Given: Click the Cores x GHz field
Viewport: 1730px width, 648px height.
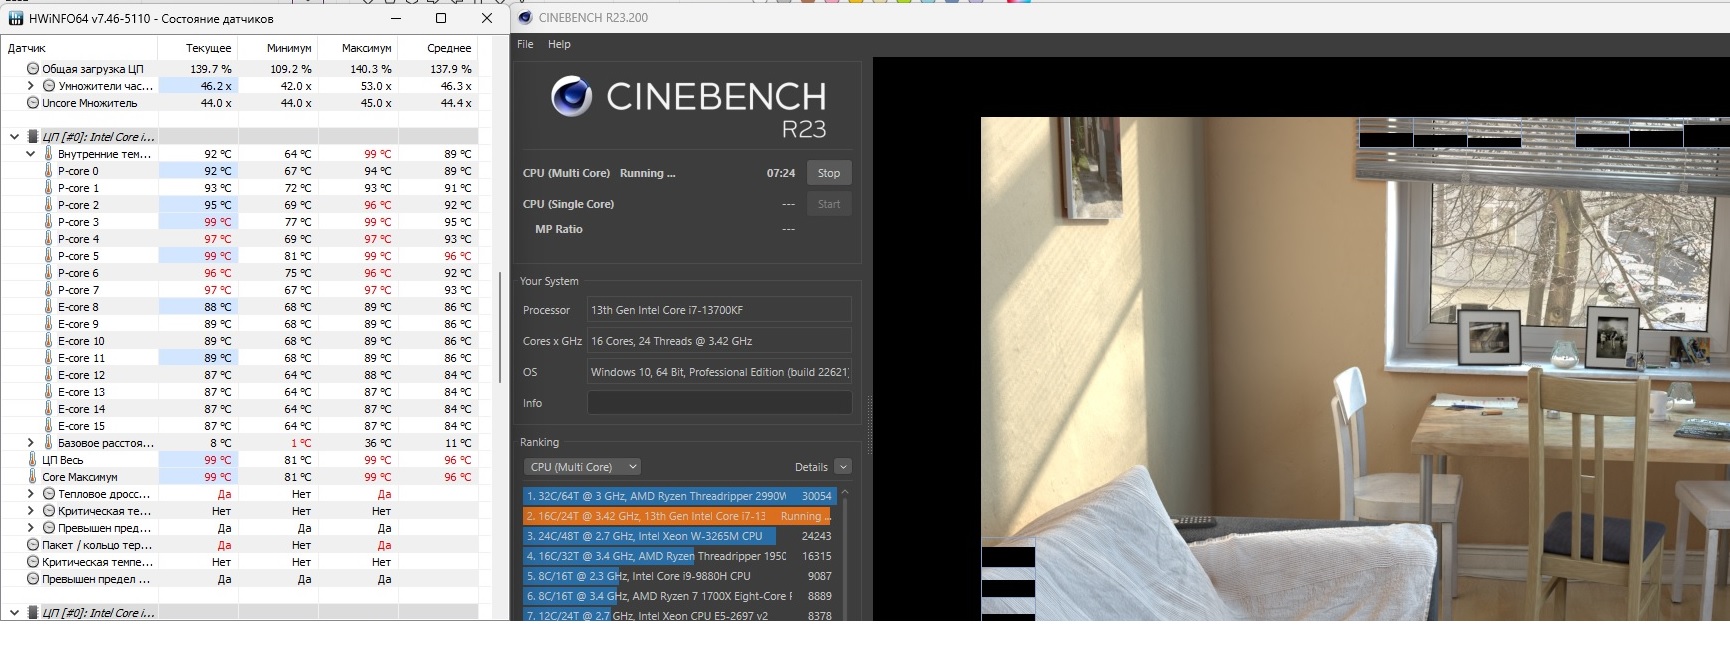Looking at the screenshot, I should pos(719,341).
